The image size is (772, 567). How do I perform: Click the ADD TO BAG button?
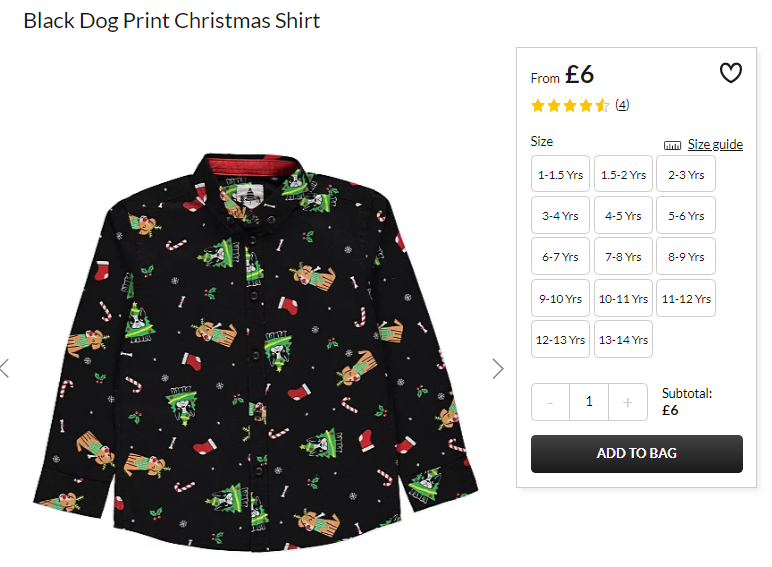coord(637,453)
